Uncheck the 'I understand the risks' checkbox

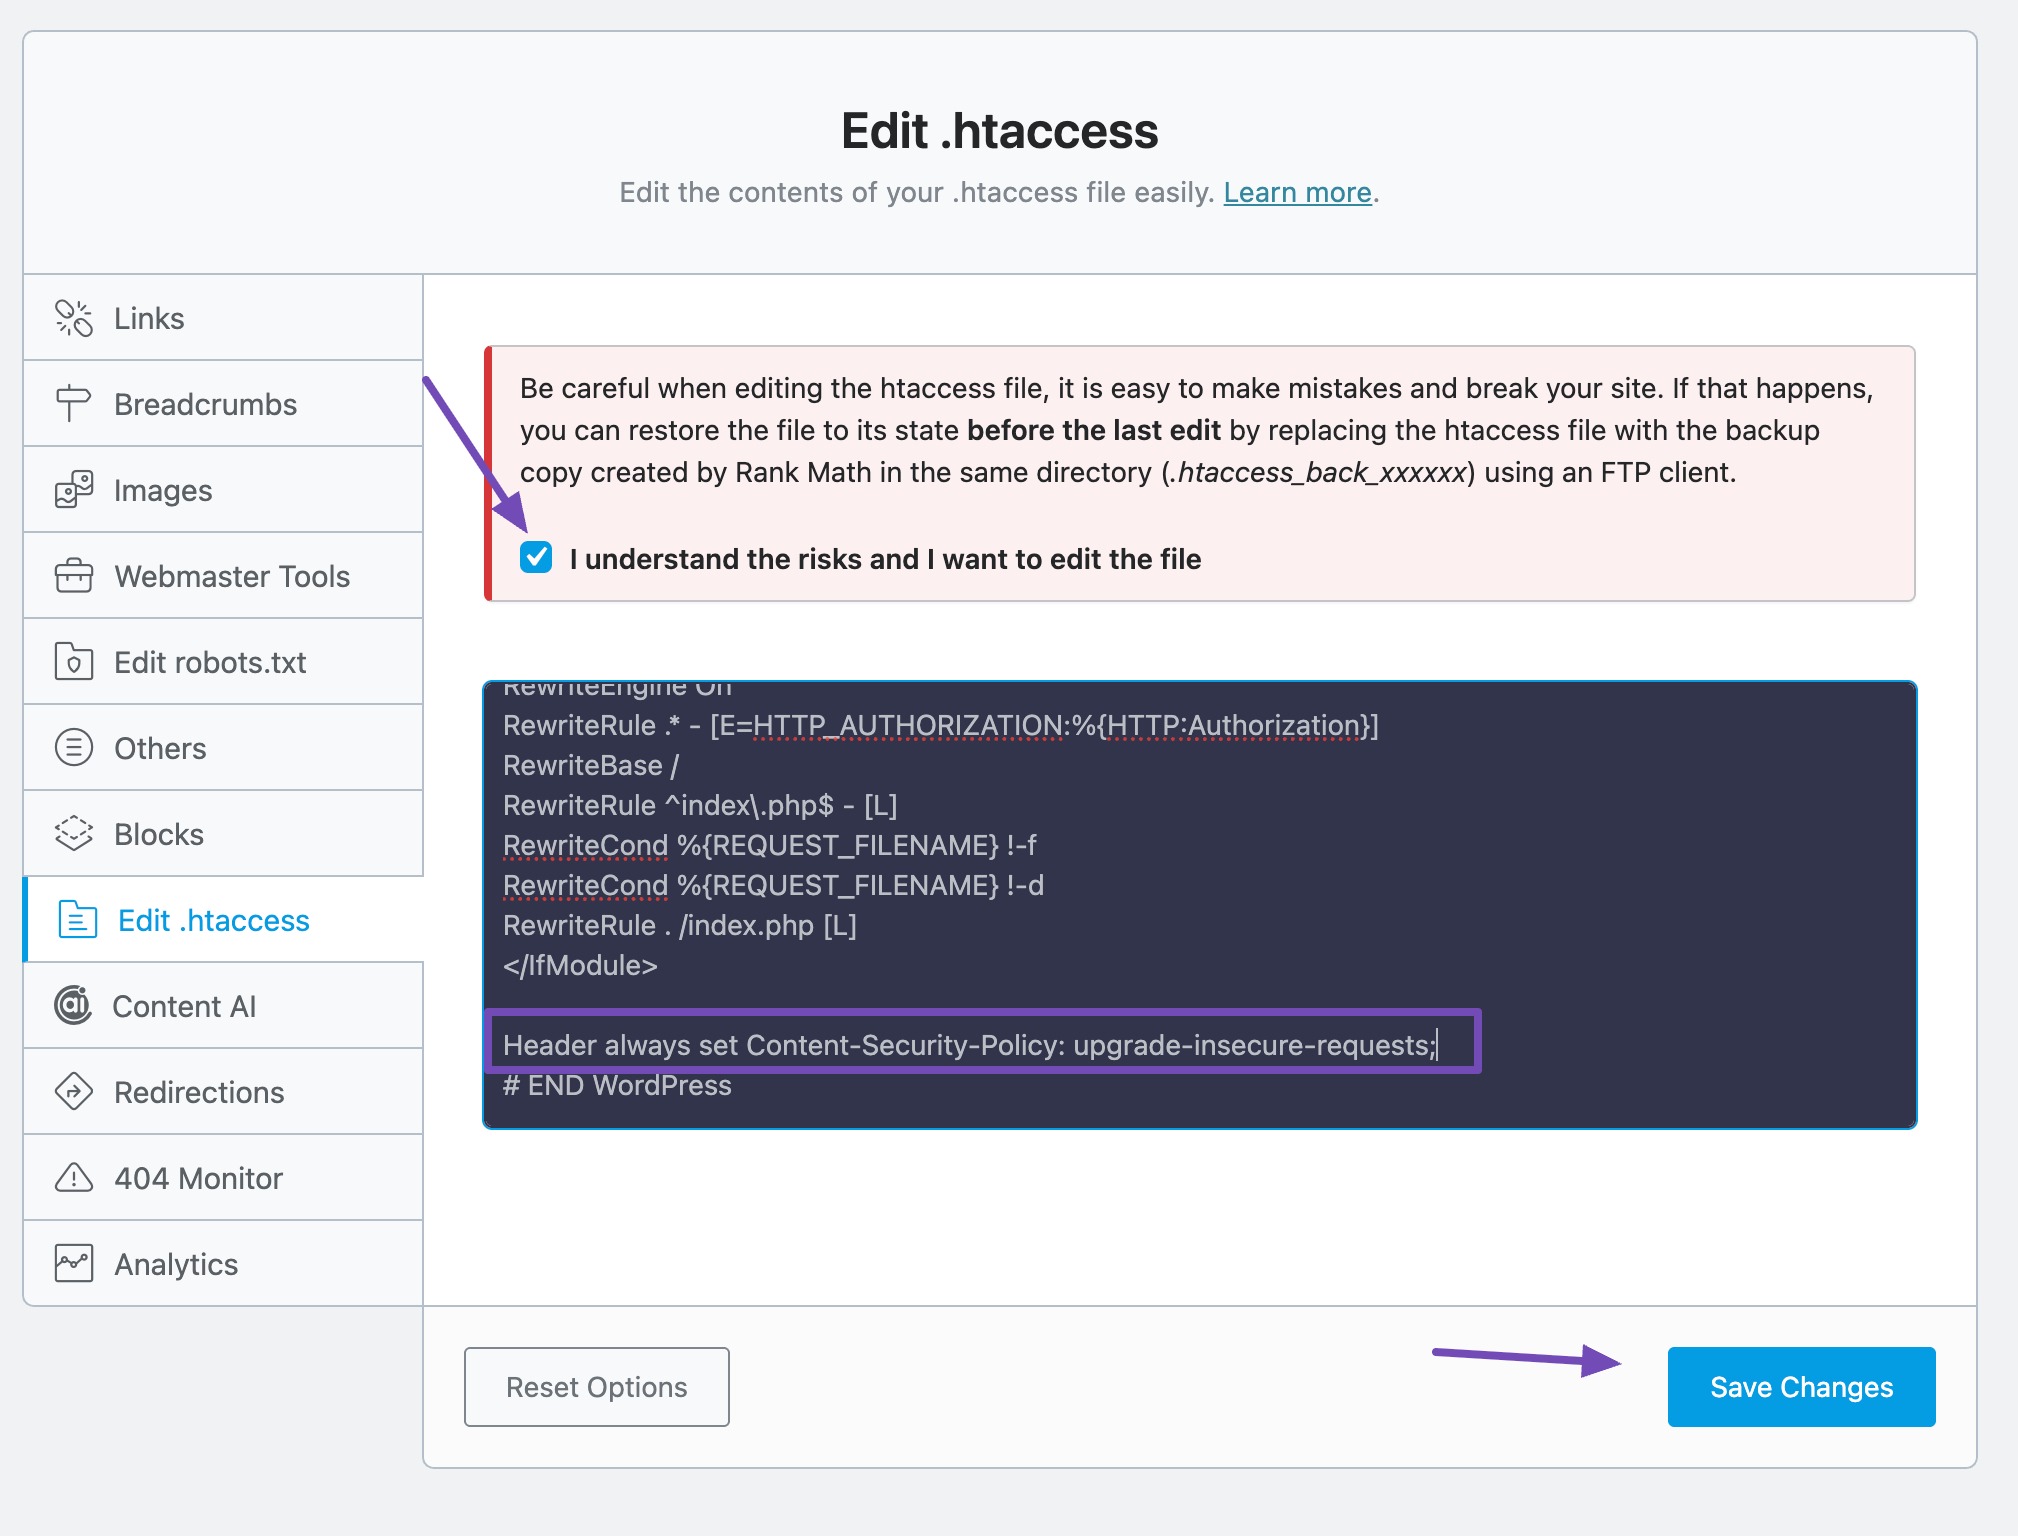(x=536, y=558)
